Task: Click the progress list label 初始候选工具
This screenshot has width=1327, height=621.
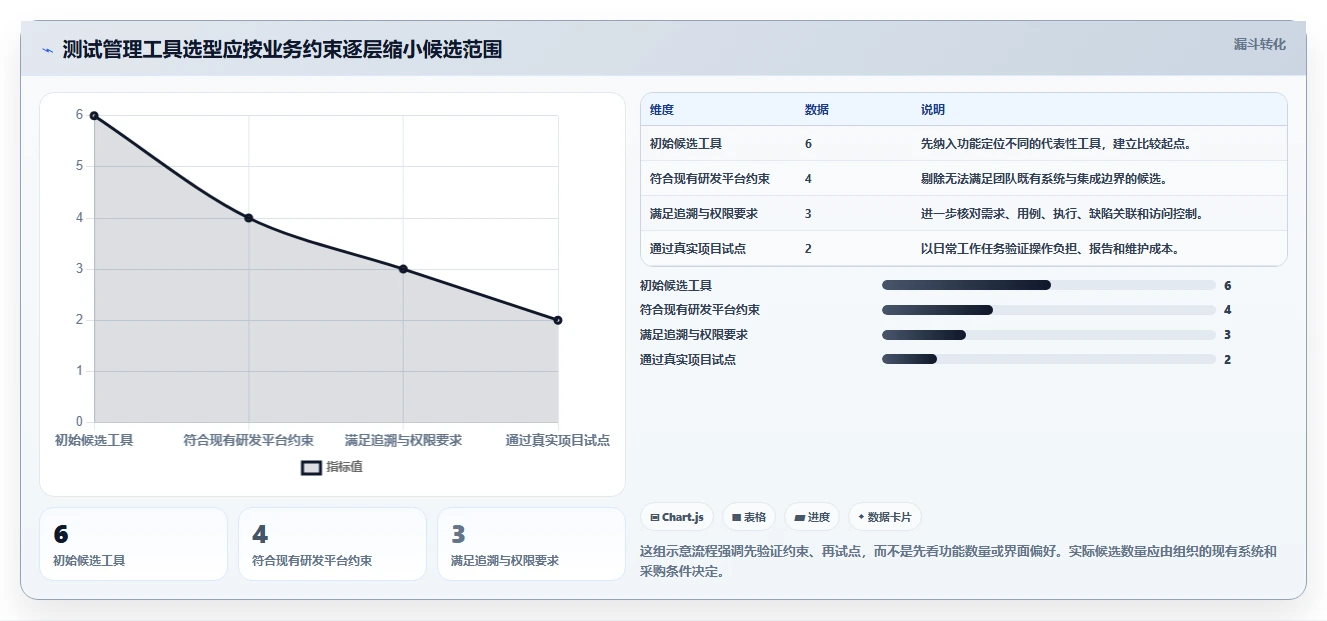Action: coord(676,286)
